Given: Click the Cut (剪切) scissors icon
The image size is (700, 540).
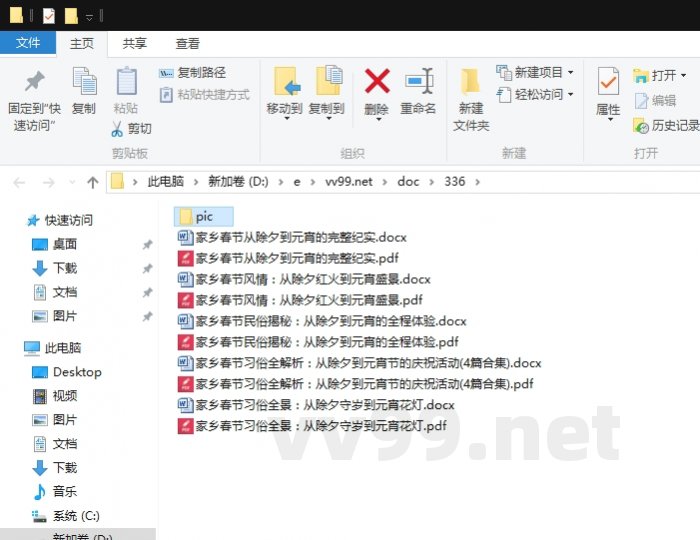Looking at the screenshot, I should (x=117, y=129).
